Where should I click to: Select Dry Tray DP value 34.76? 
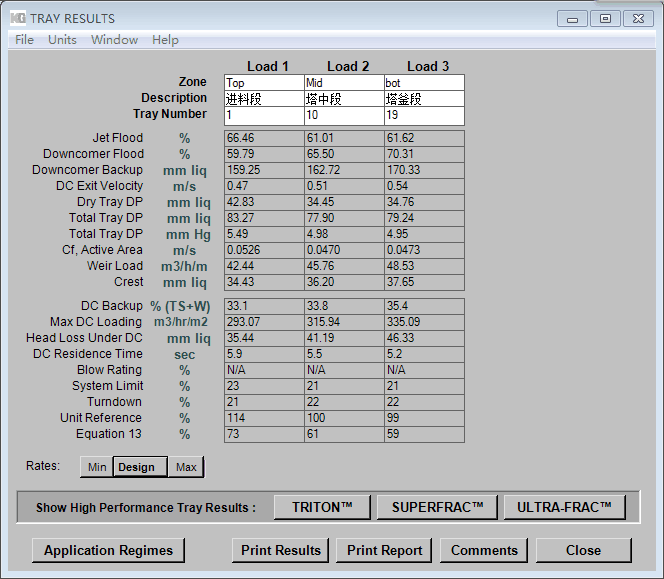(x=424, y=202)
